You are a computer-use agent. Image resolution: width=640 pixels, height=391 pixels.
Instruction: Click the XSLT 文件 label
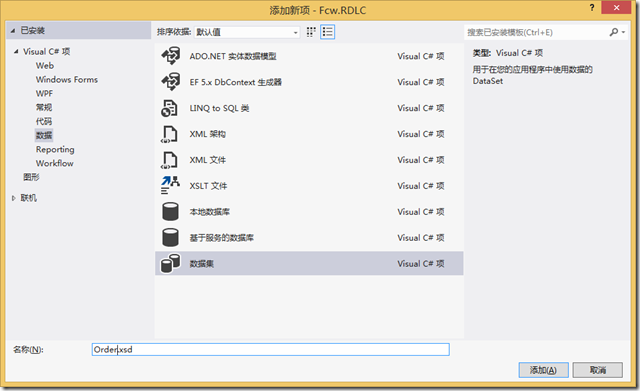click(208, 186)
